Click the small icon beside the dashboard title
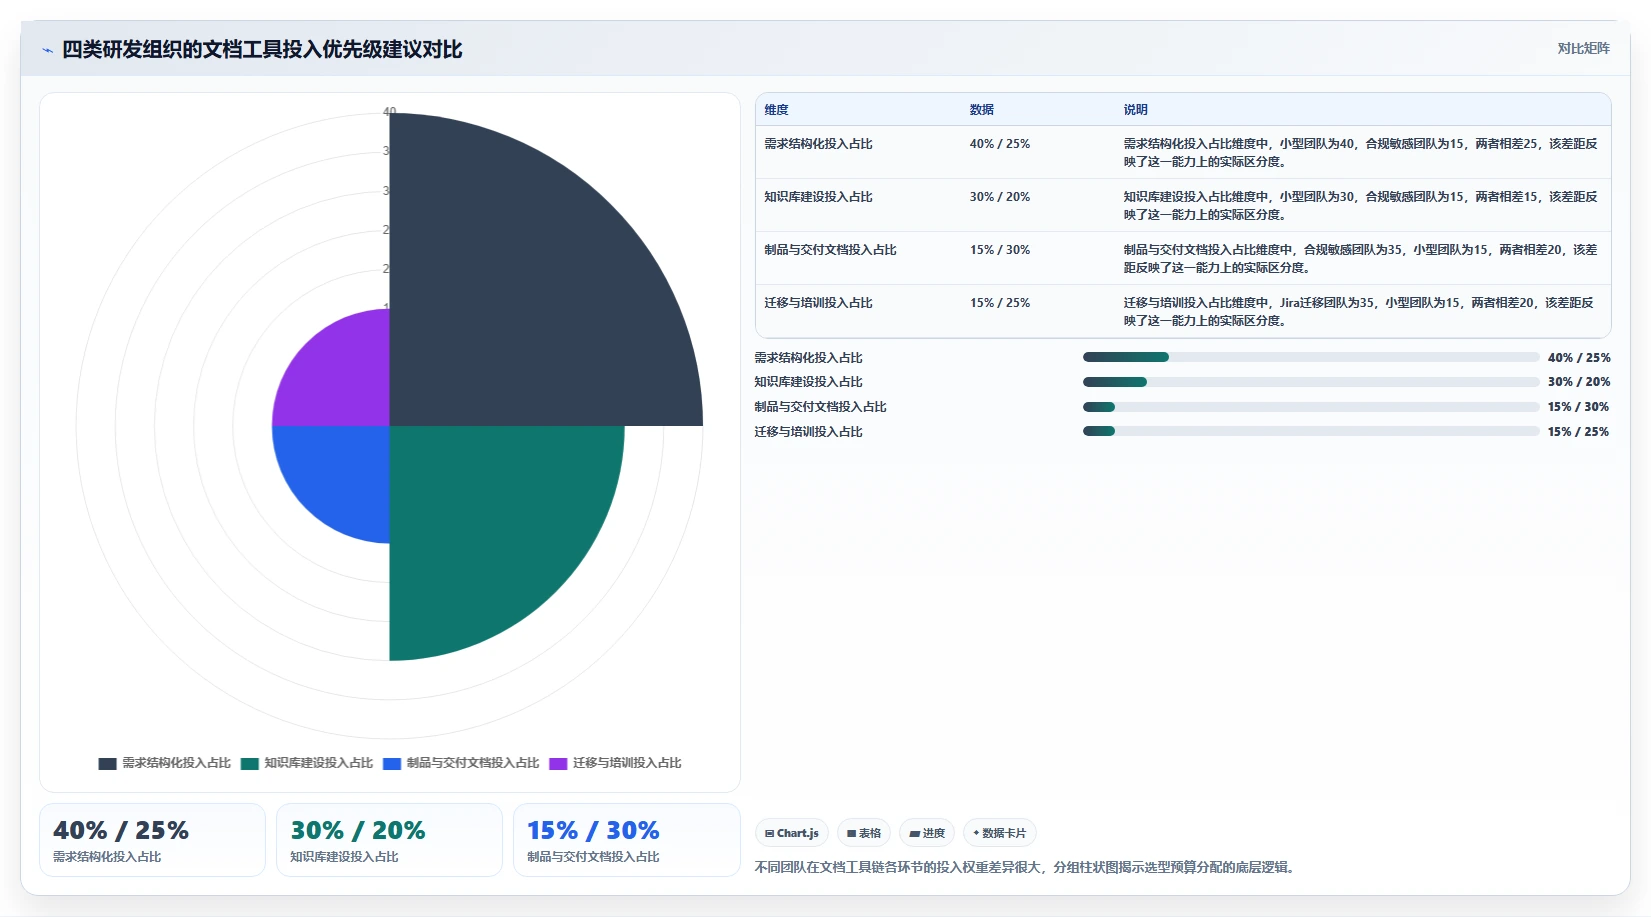The image size is (1651, 917). pos(47,50)
